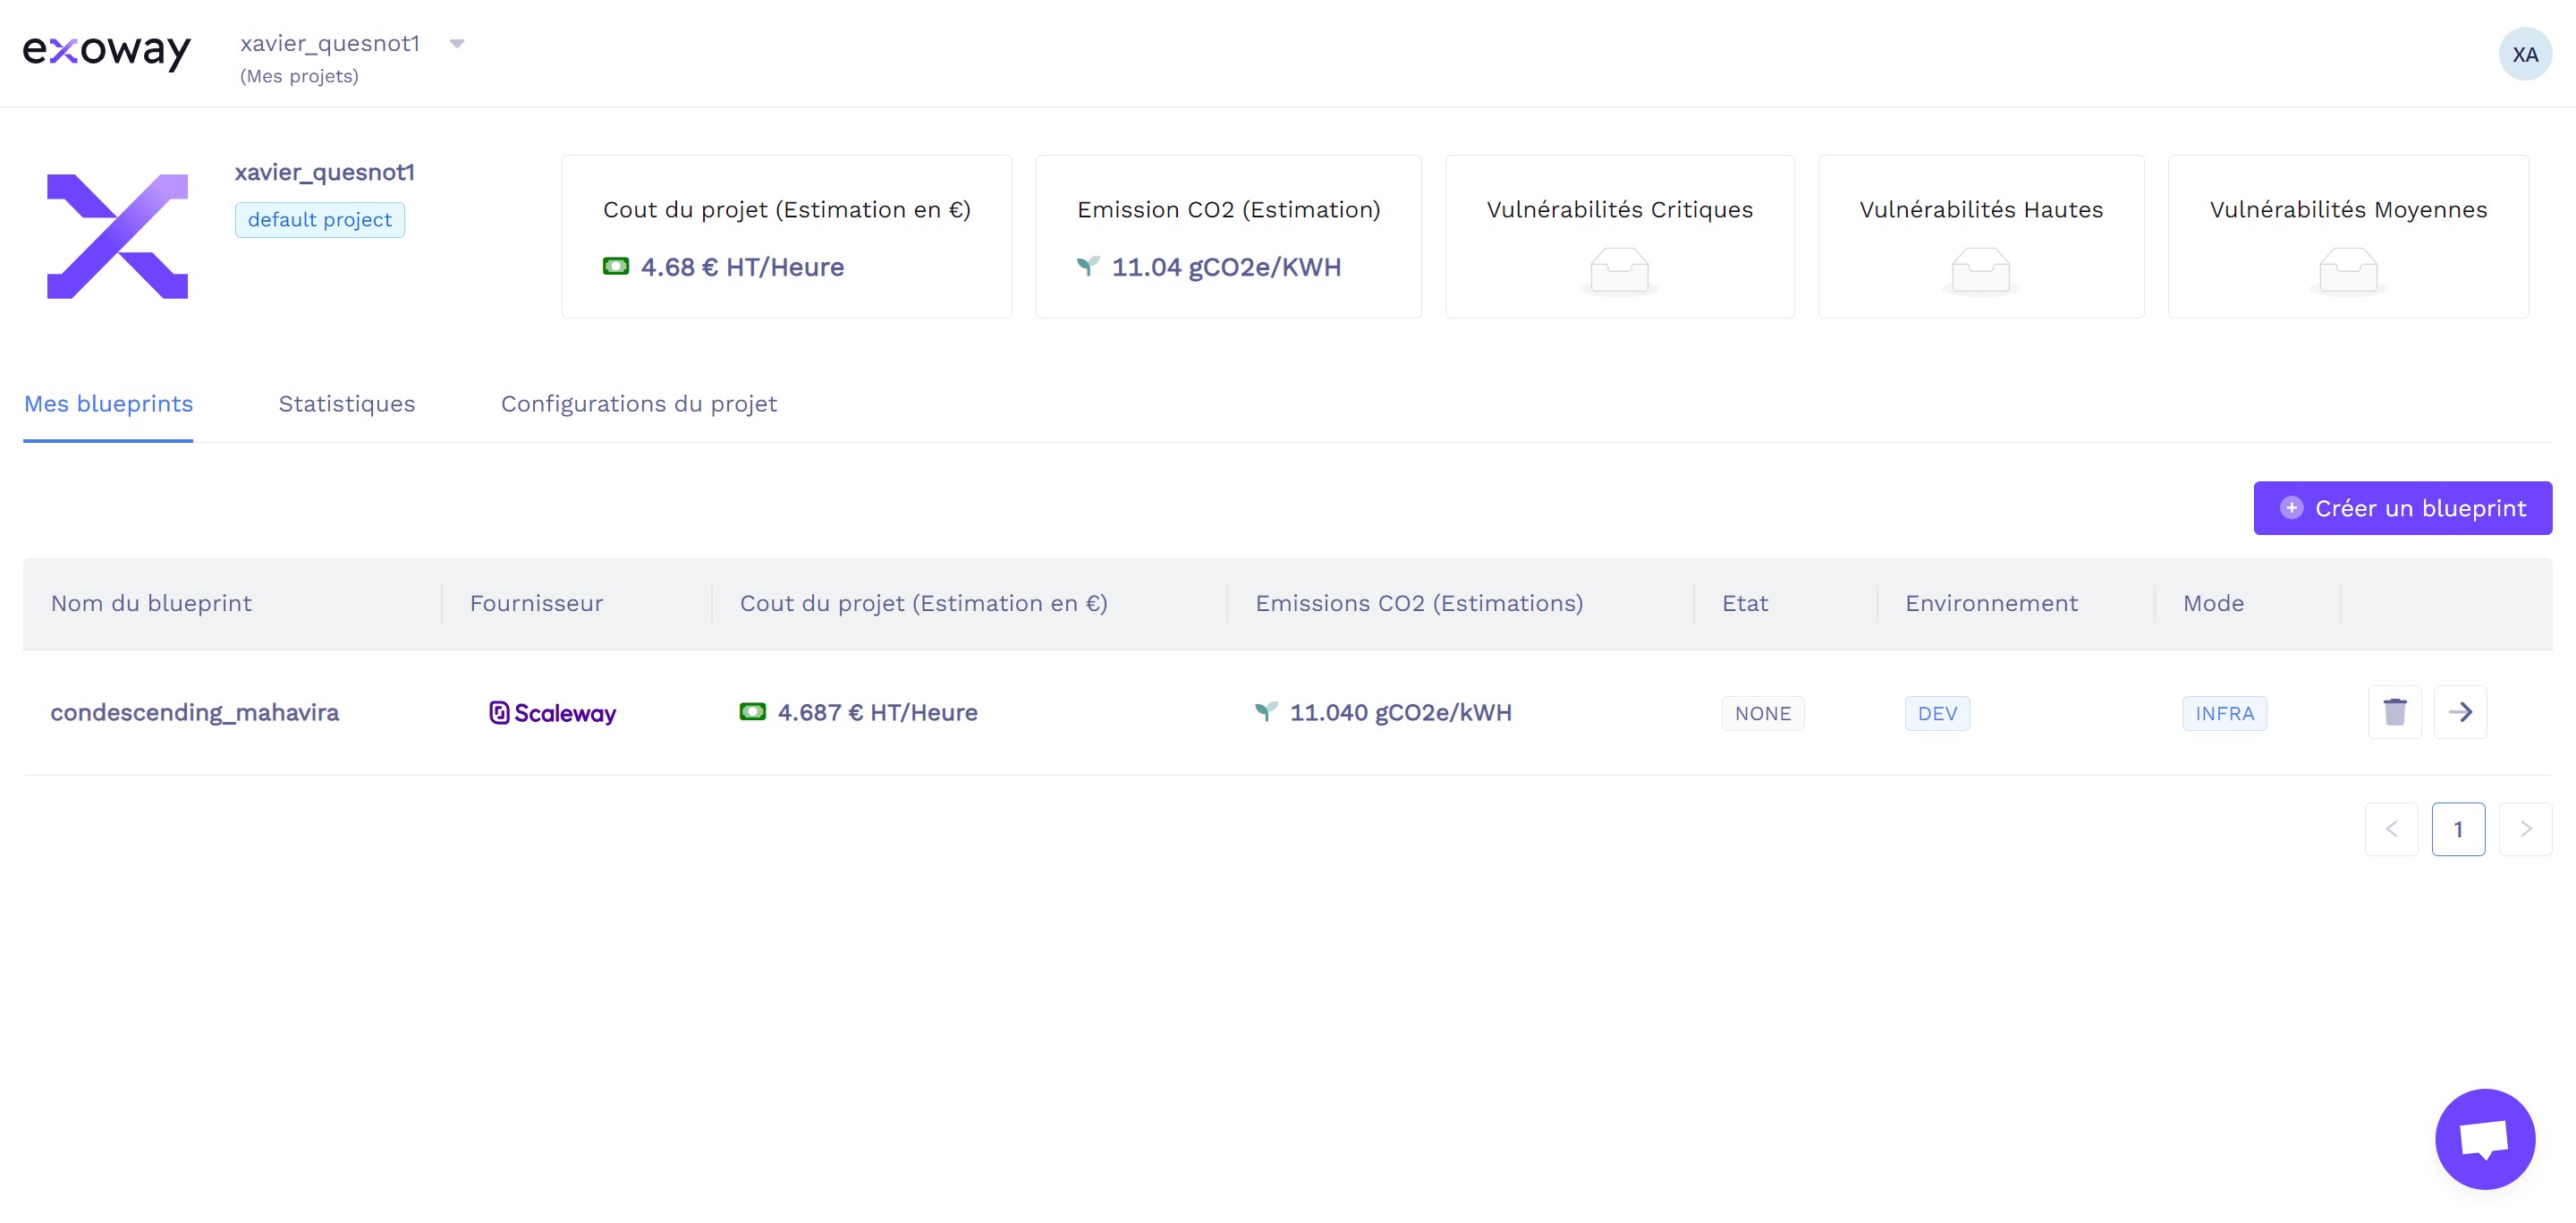Click the Vulnérabilités Critiques card
Viewport: 2576px width, 1223px height.
point(1619,236)
